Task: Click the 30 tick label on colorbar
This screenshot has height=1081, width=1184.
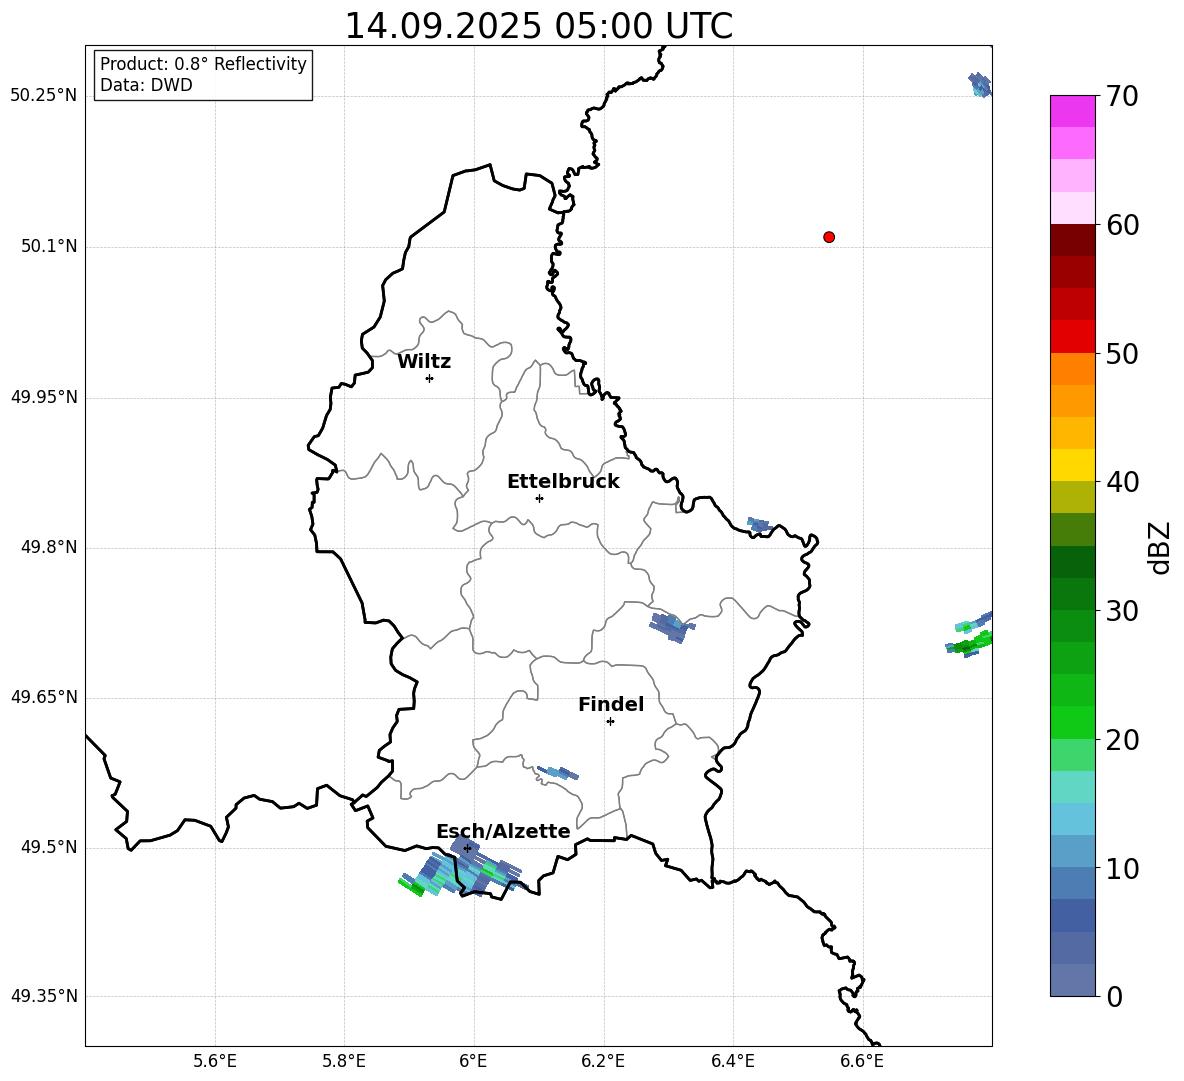Action: click(x=1121, y=611)
